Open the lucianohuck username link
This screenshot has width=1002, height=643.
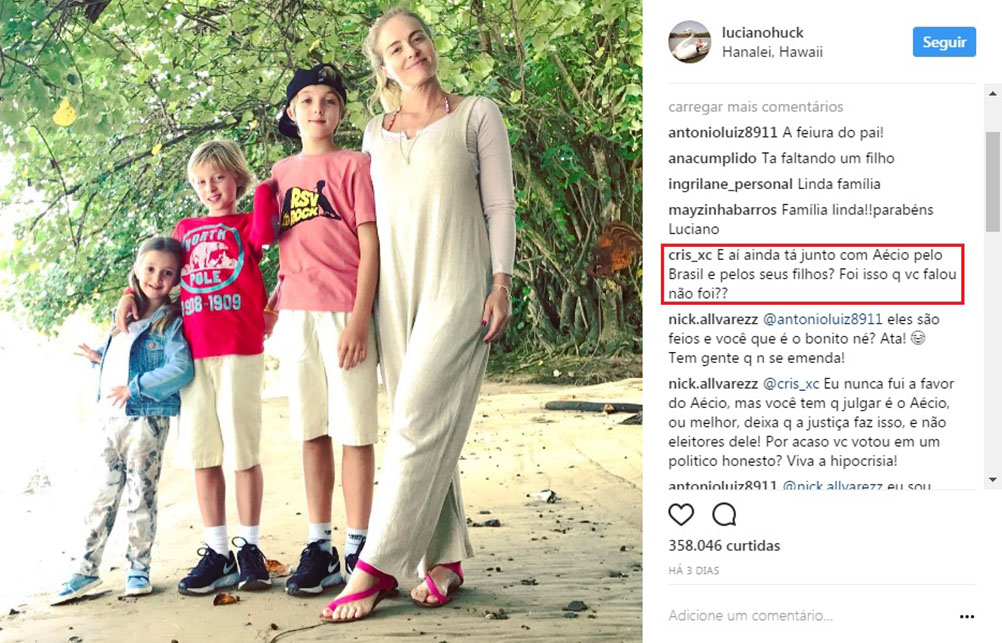pyautogui.click(x=762, y=32)
